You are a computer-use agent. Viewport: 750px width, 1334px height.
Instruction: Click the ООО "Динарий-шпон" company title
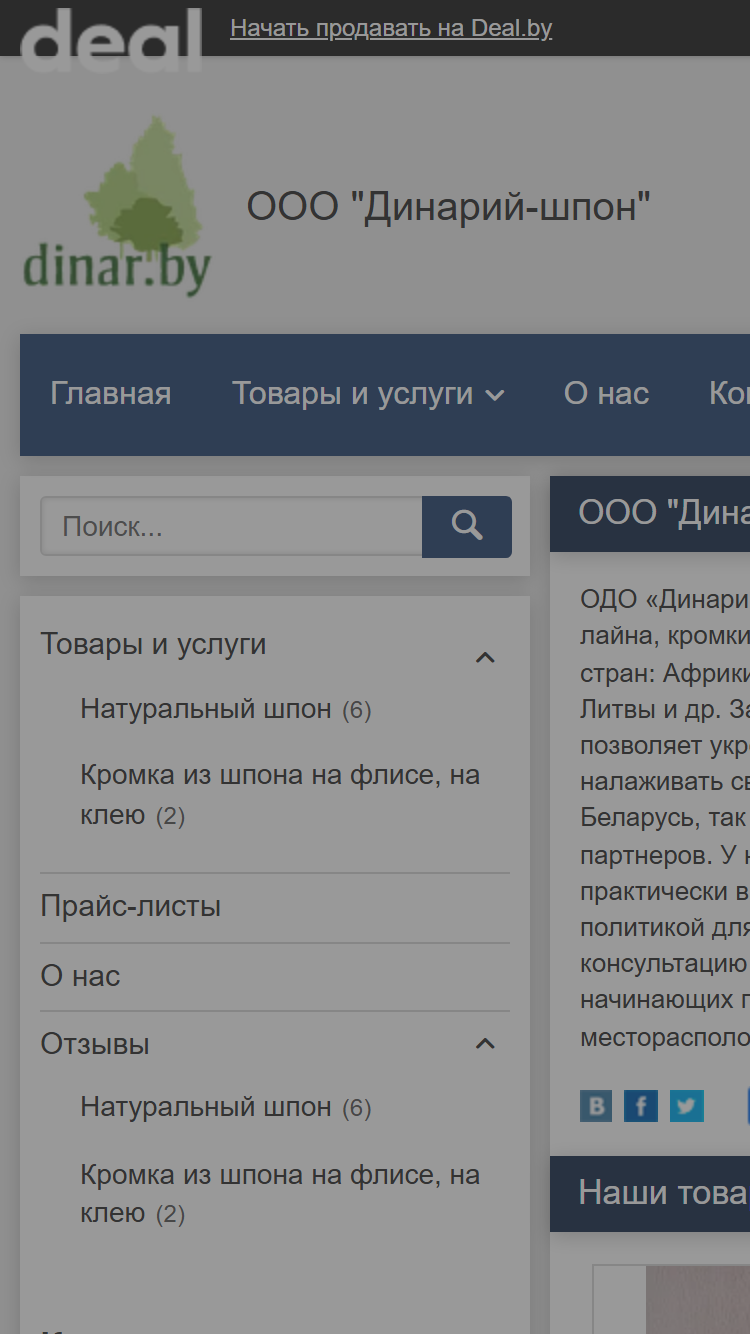click(x=449, y=207)
